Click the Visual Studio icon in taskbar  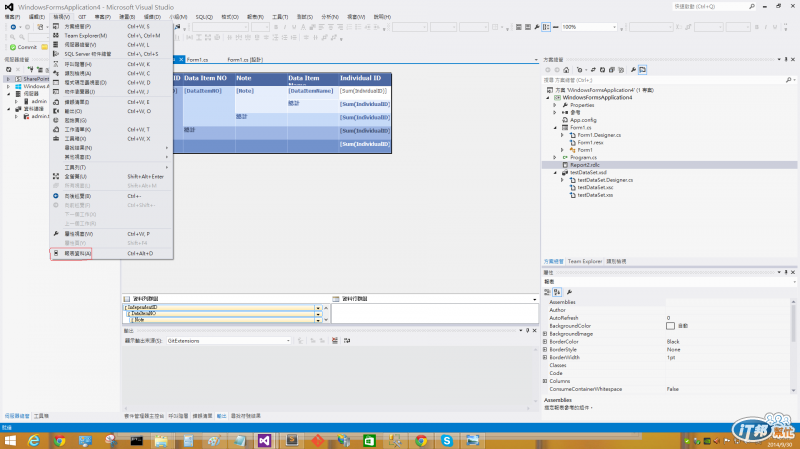[264, 440]
